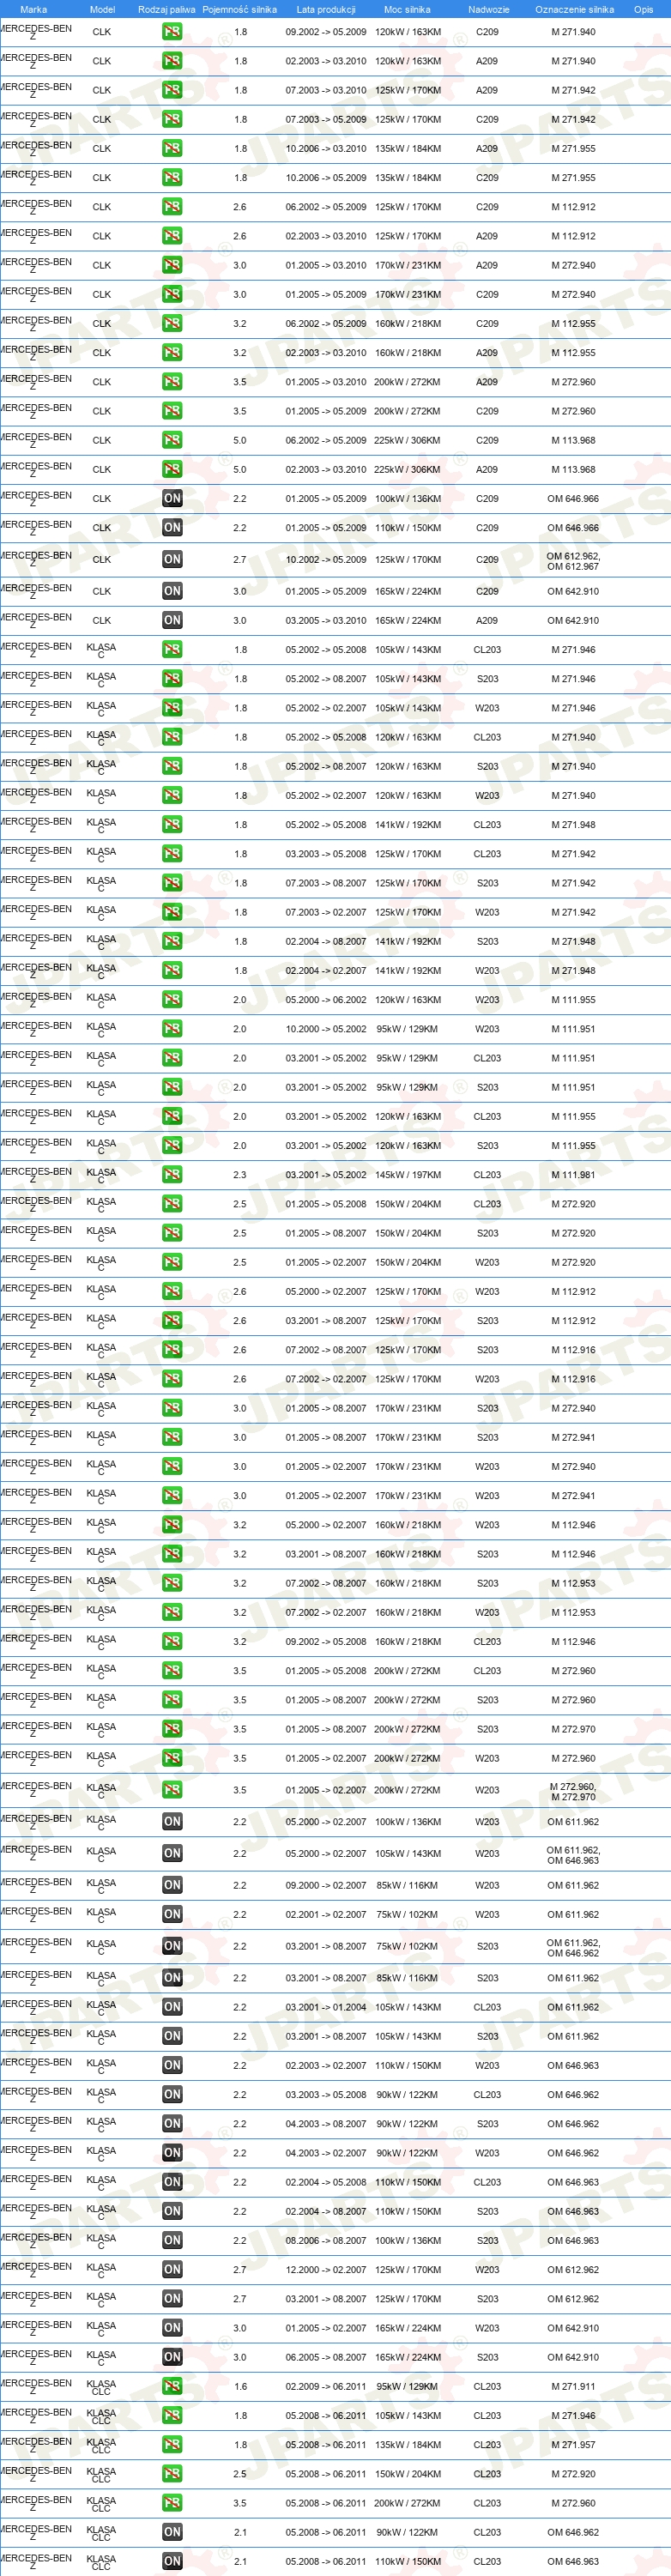
Task: Click PB icon in CLK 5.0 C209 row
Action: (x=172, y=440)
